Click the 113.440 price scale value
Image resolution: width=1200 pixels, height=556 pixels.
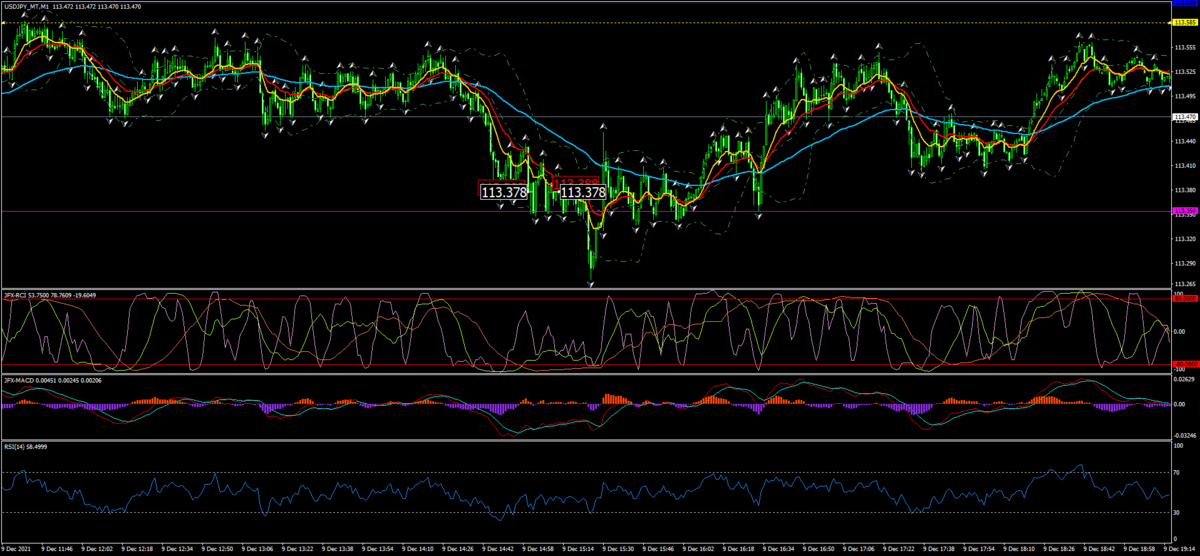click(x=1184, y=141)
